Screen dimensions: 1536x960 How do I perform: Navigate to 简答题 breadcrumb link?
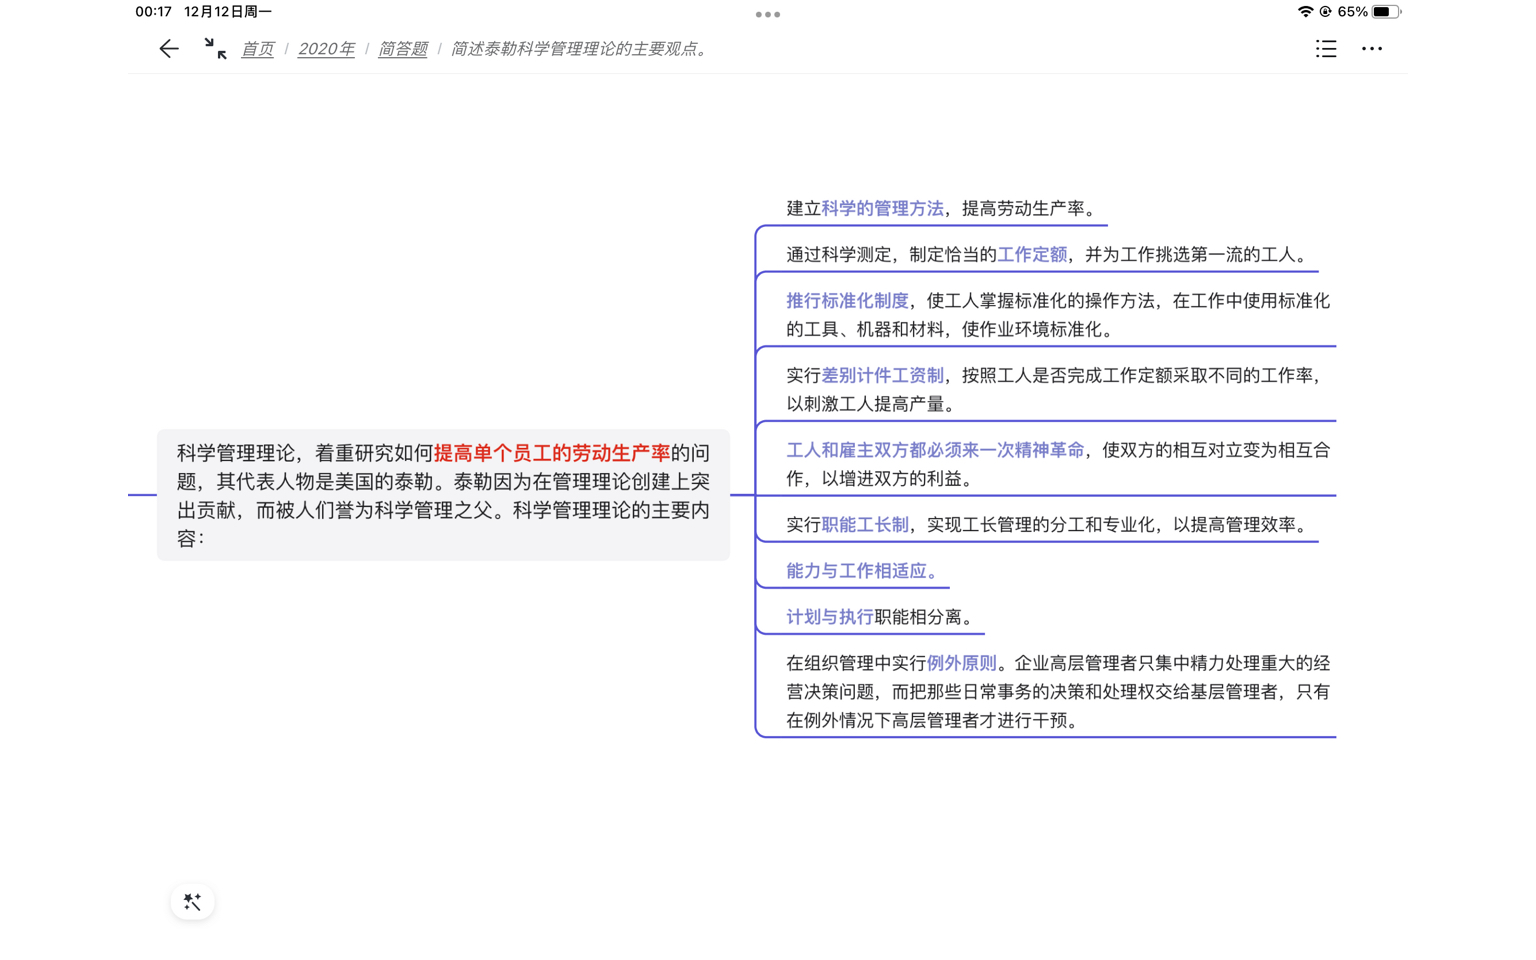click(403, 49)
